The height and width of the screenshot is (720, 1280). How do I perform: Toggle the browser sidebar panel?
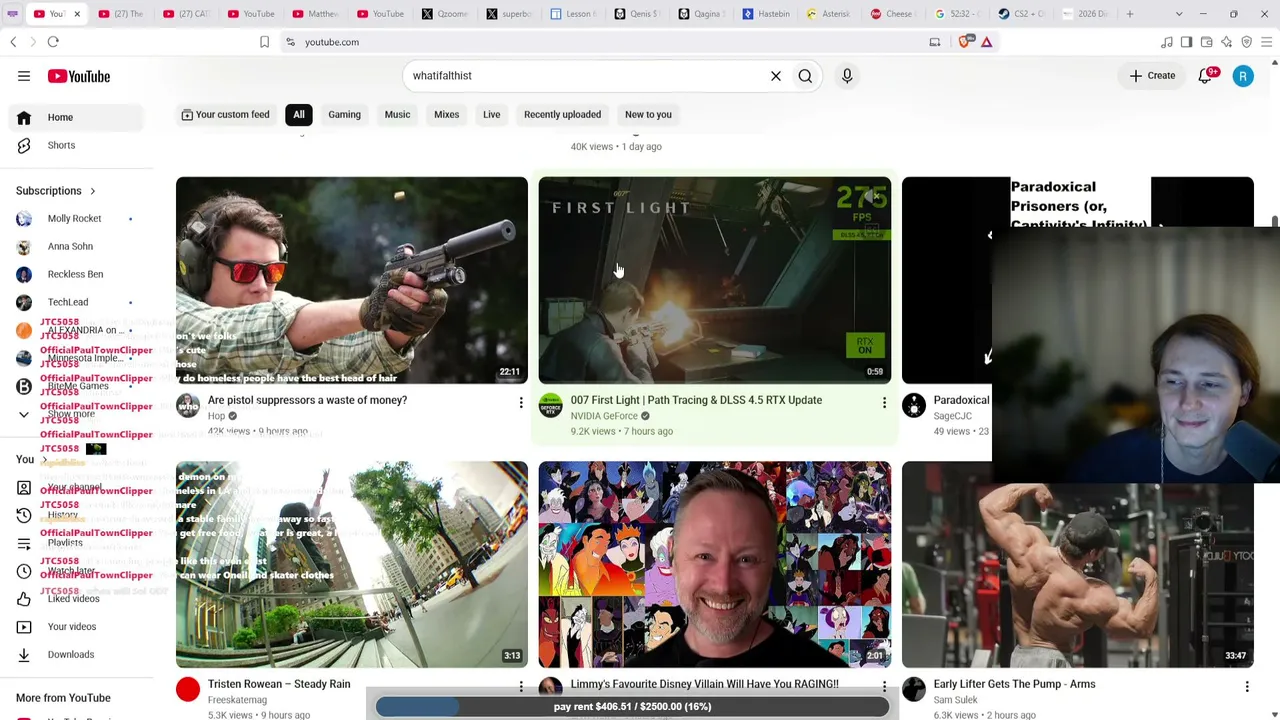1186,42
